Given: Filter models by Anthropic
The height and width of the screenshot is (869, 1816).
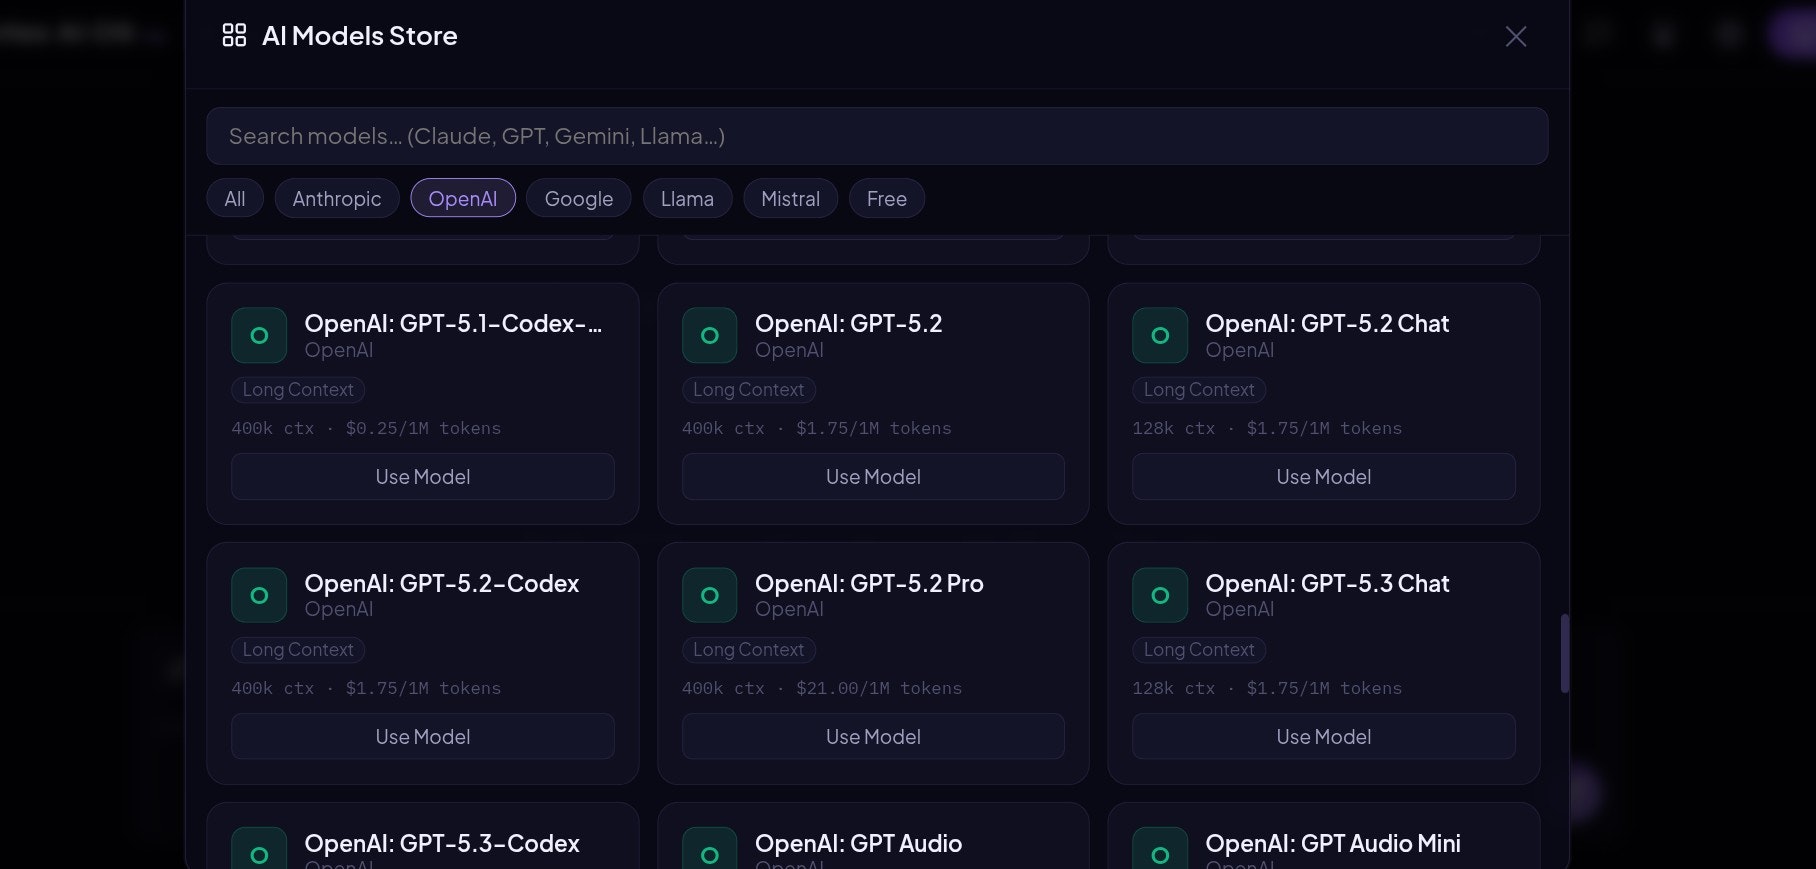Looking at the screenshot, I should coord(337,198).
